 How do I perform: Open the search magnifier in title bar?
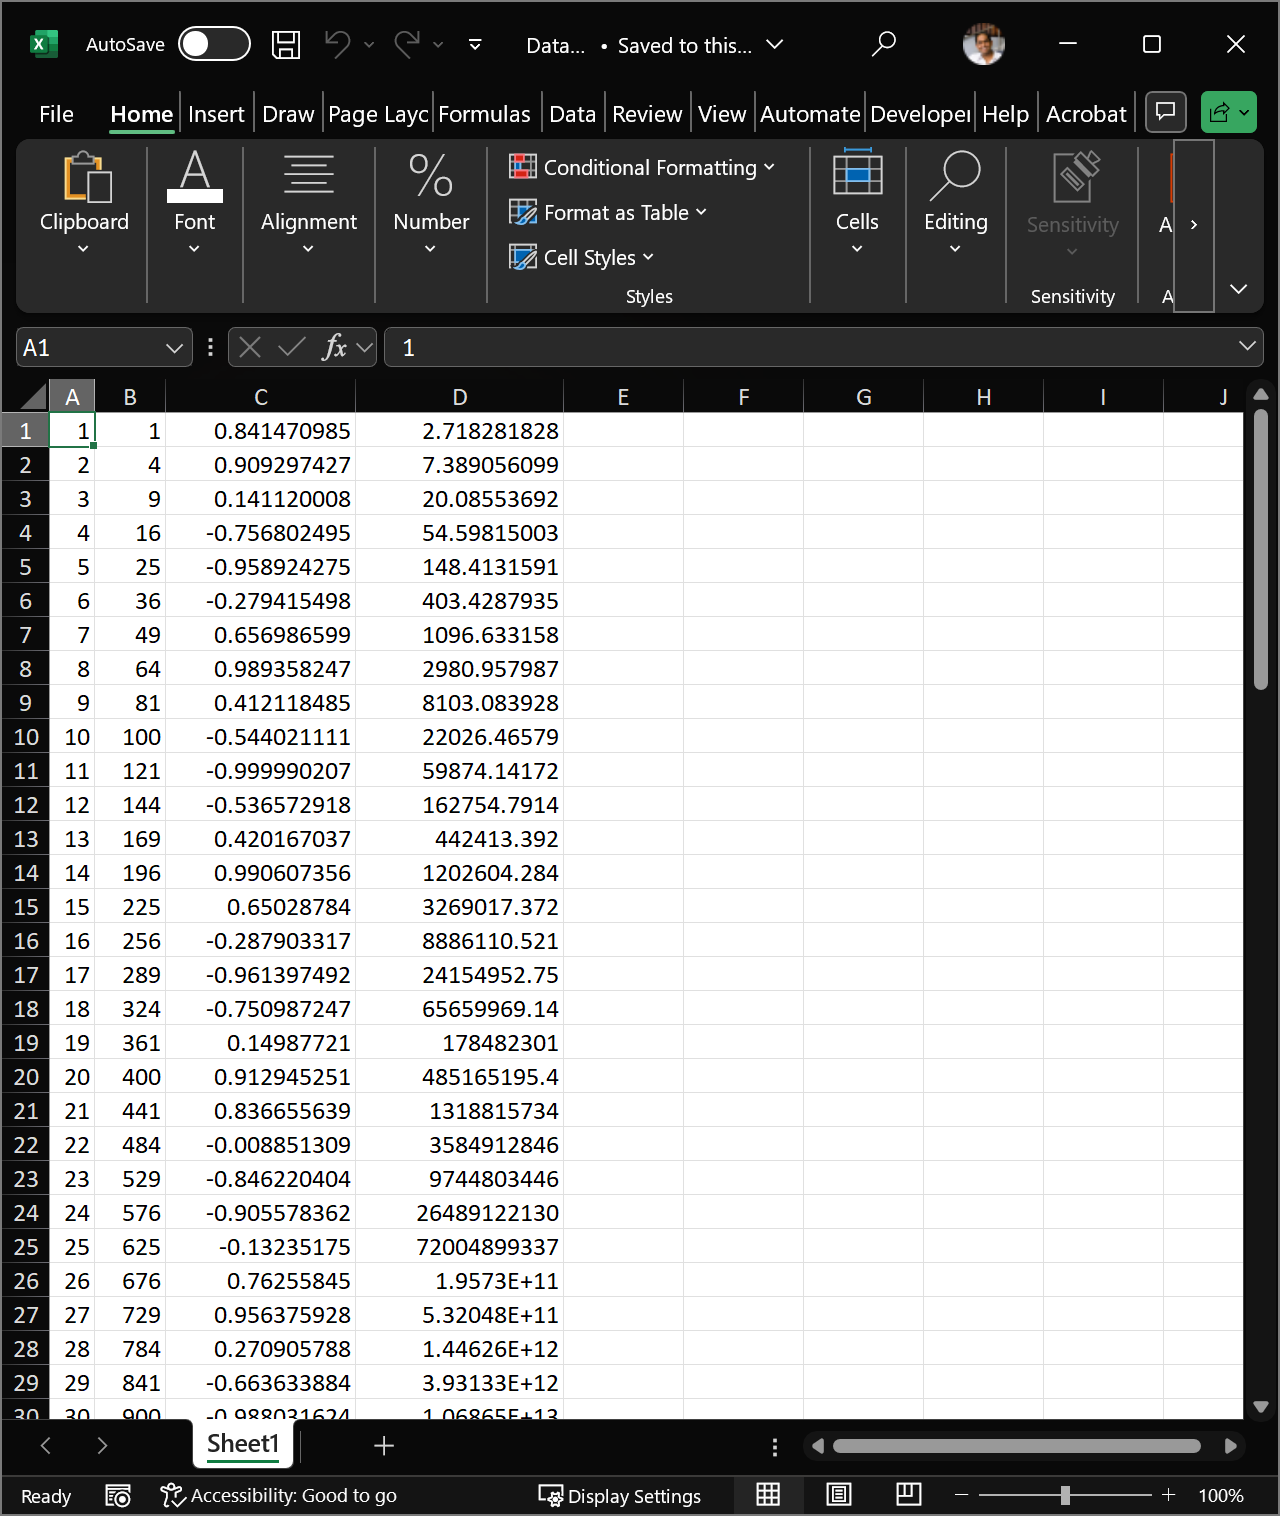883,45
